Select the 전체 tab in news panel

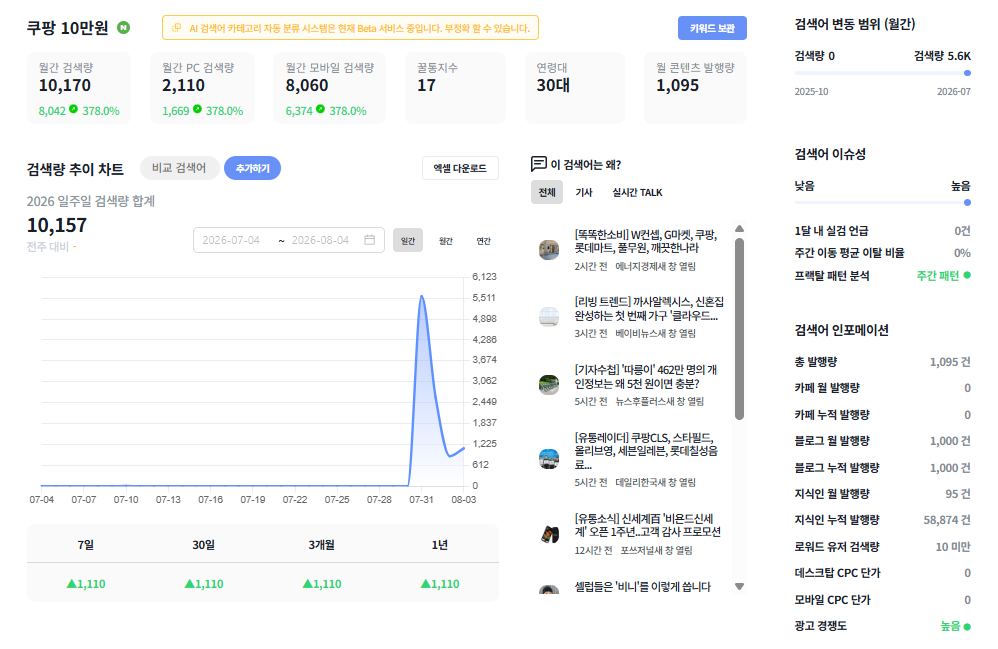coord(547,192)
